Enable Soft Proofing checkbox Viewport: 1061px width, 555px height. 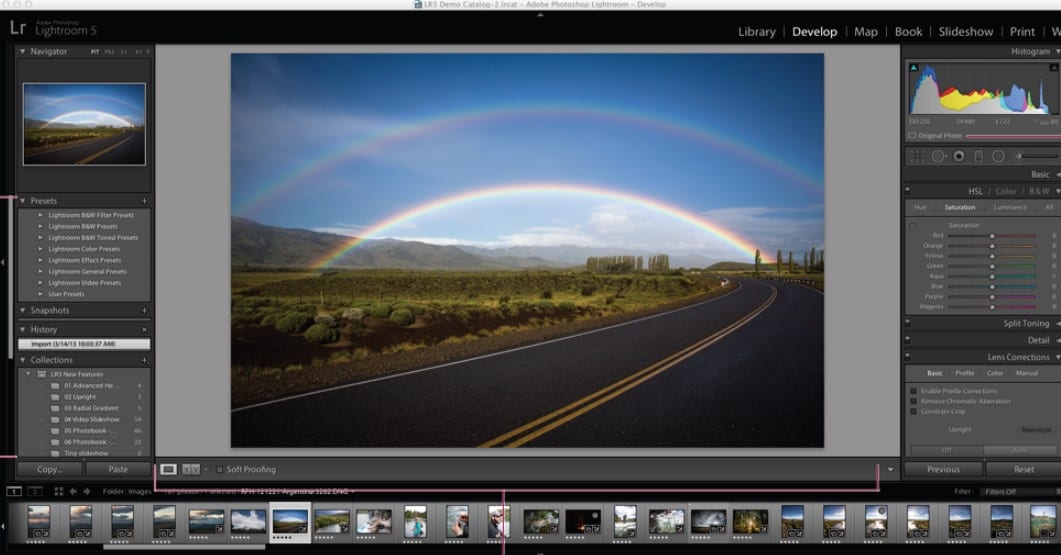click(x=219, y=469)
